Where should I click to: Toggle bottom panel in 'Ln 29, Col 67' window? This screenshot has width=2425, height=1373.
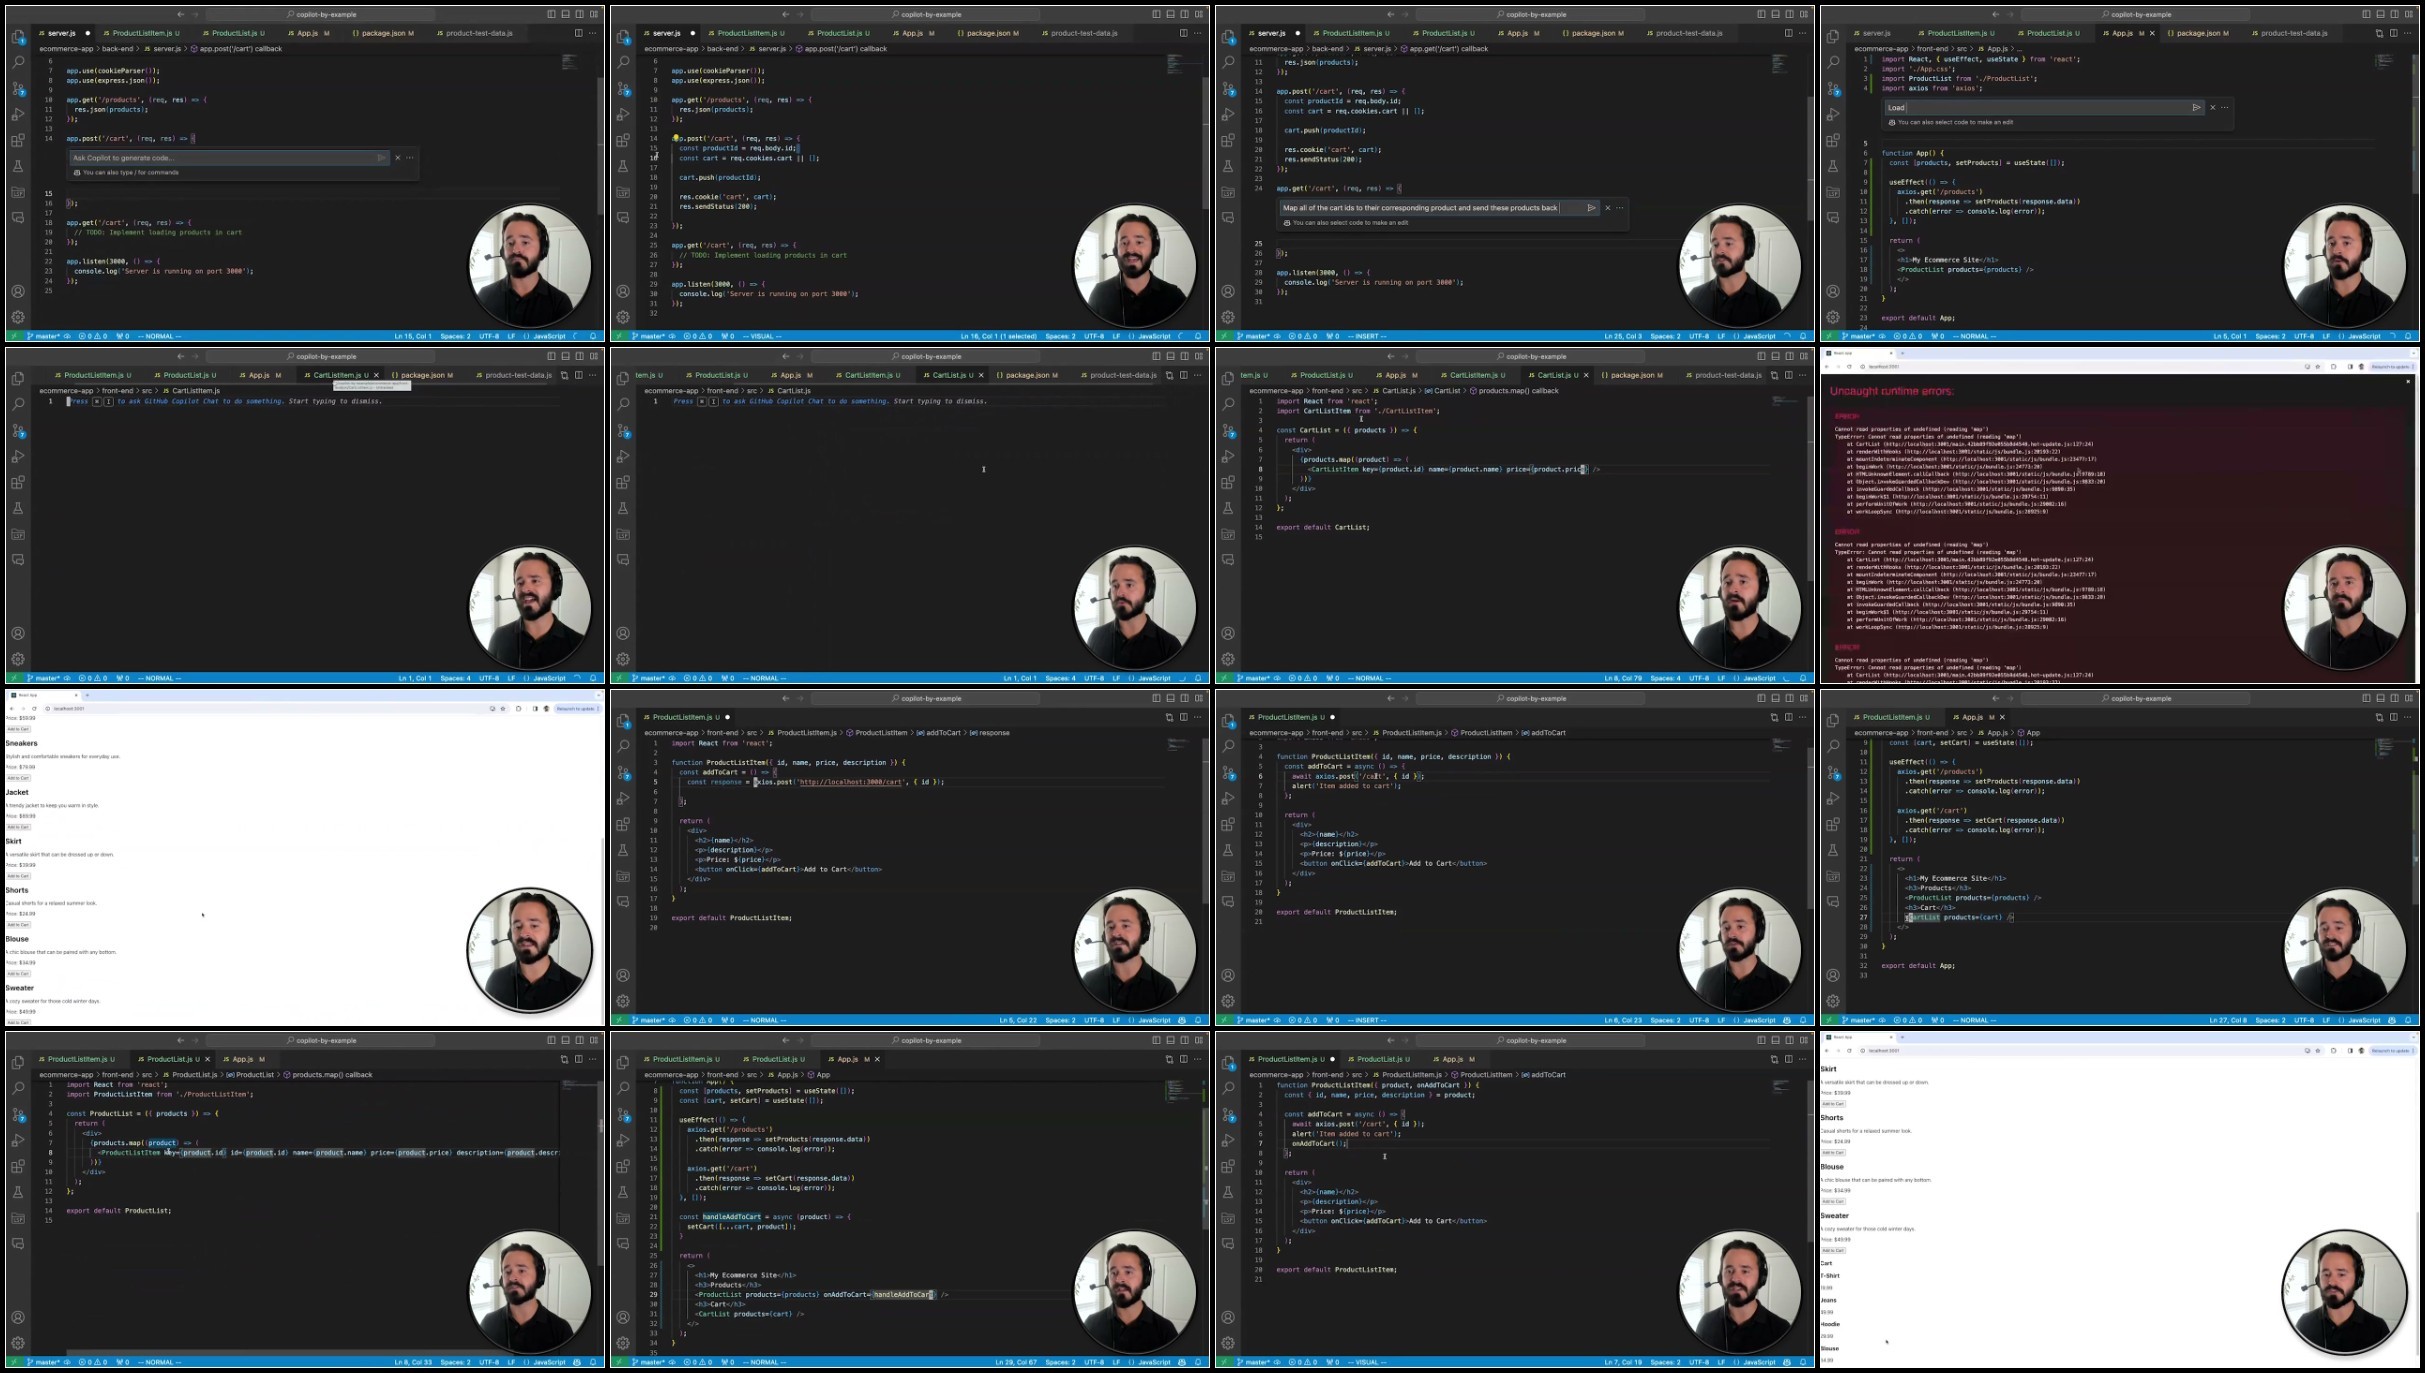click(x=1170, y=1040)
